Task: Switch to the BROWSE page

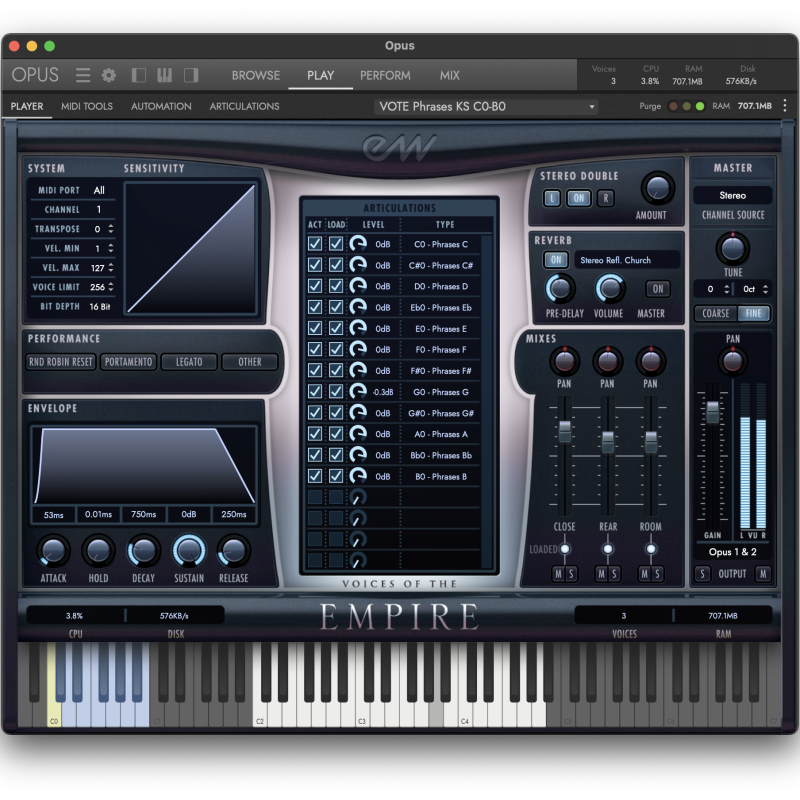Action: point(256,76)
